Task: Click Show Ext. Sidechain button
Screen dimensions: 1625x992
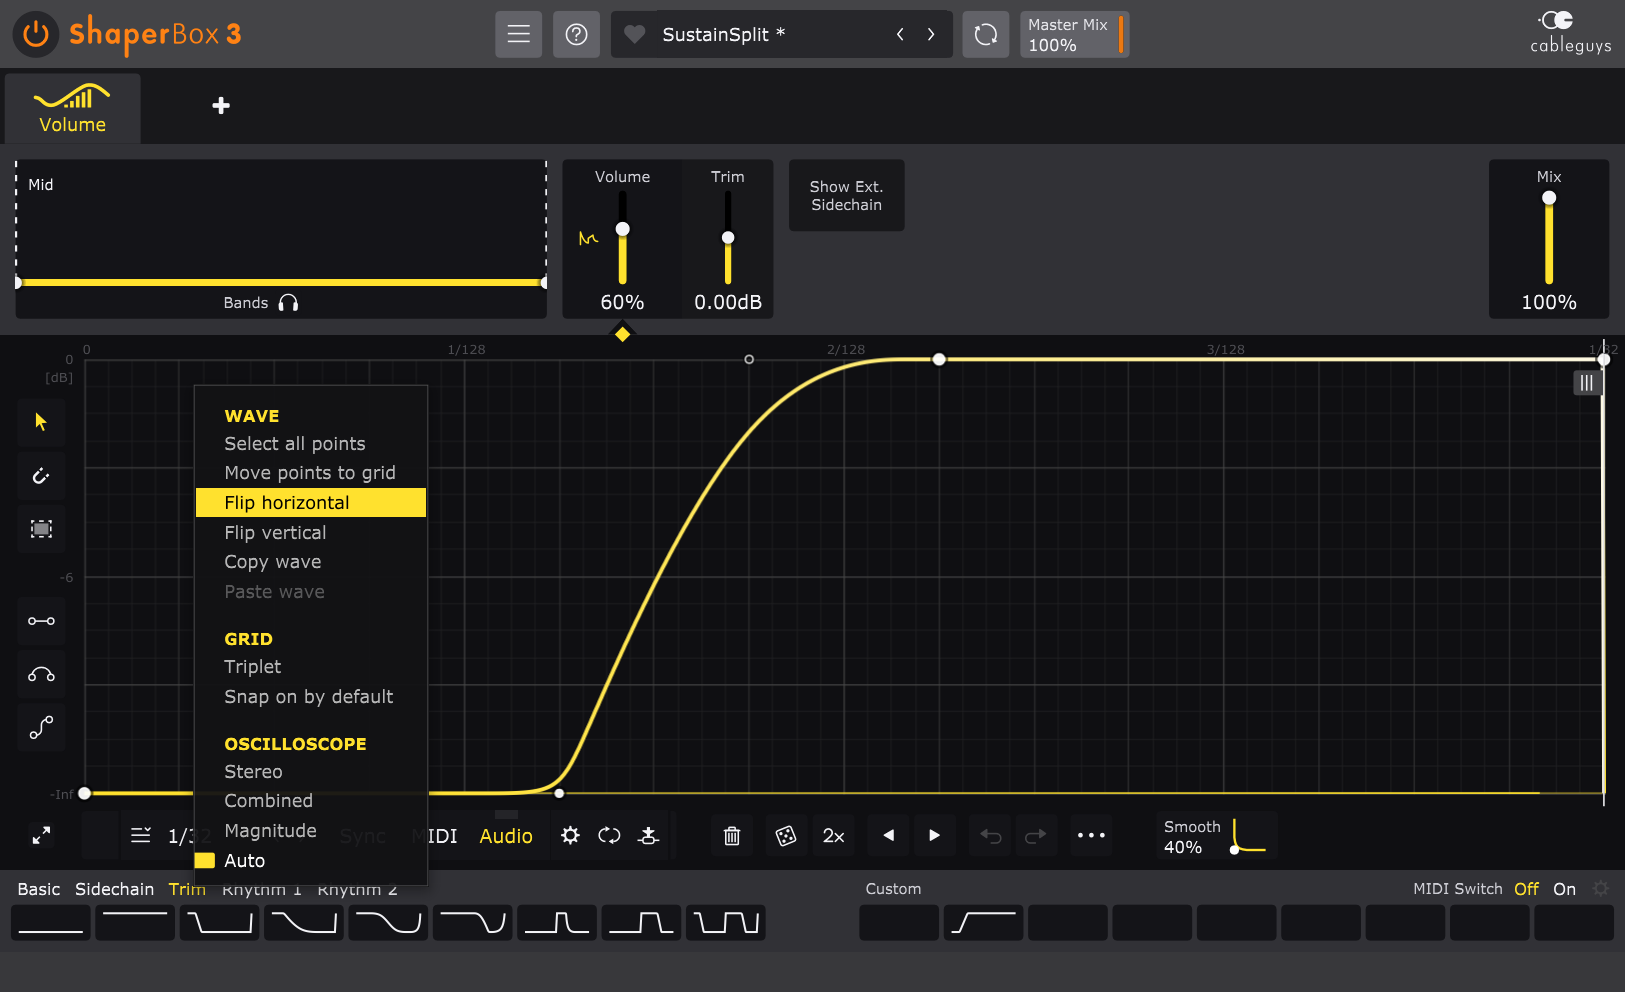Action: 846,195
